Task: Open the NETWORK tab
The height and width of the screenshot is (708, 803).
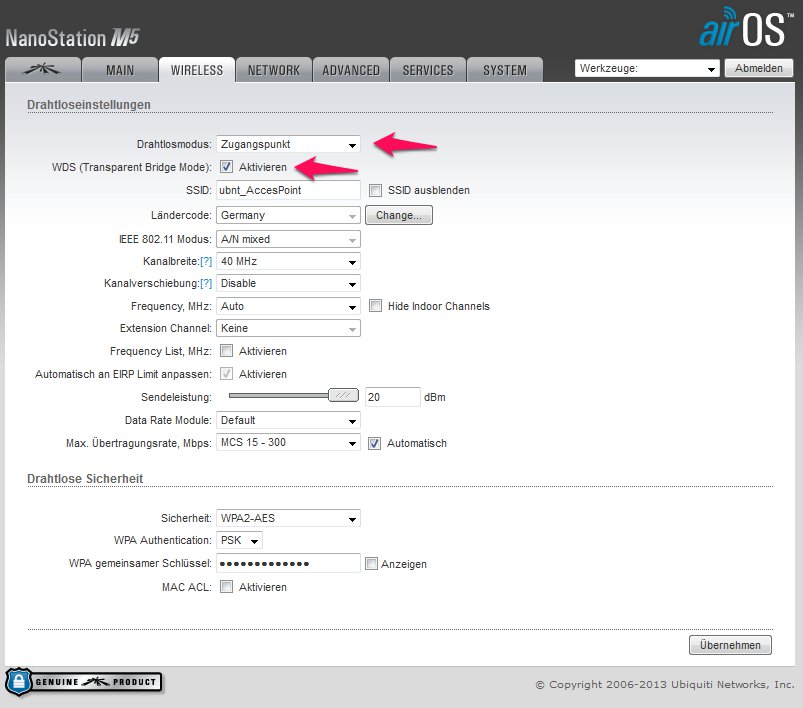Action: tap(274, 70)
